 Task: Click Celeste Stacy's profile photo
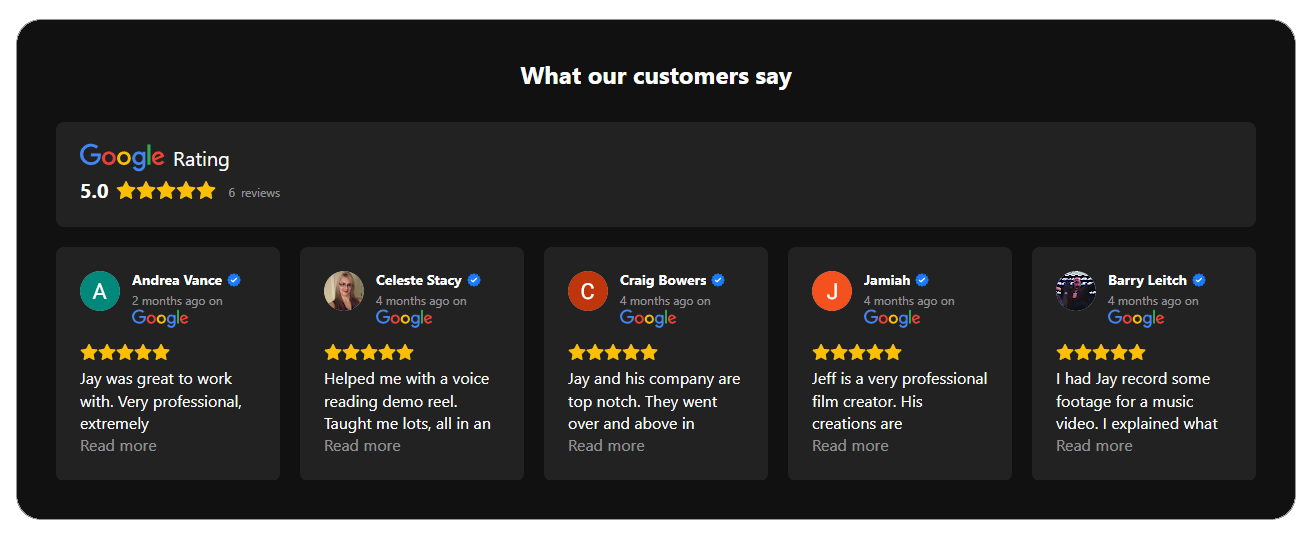[x=344, y=291]
